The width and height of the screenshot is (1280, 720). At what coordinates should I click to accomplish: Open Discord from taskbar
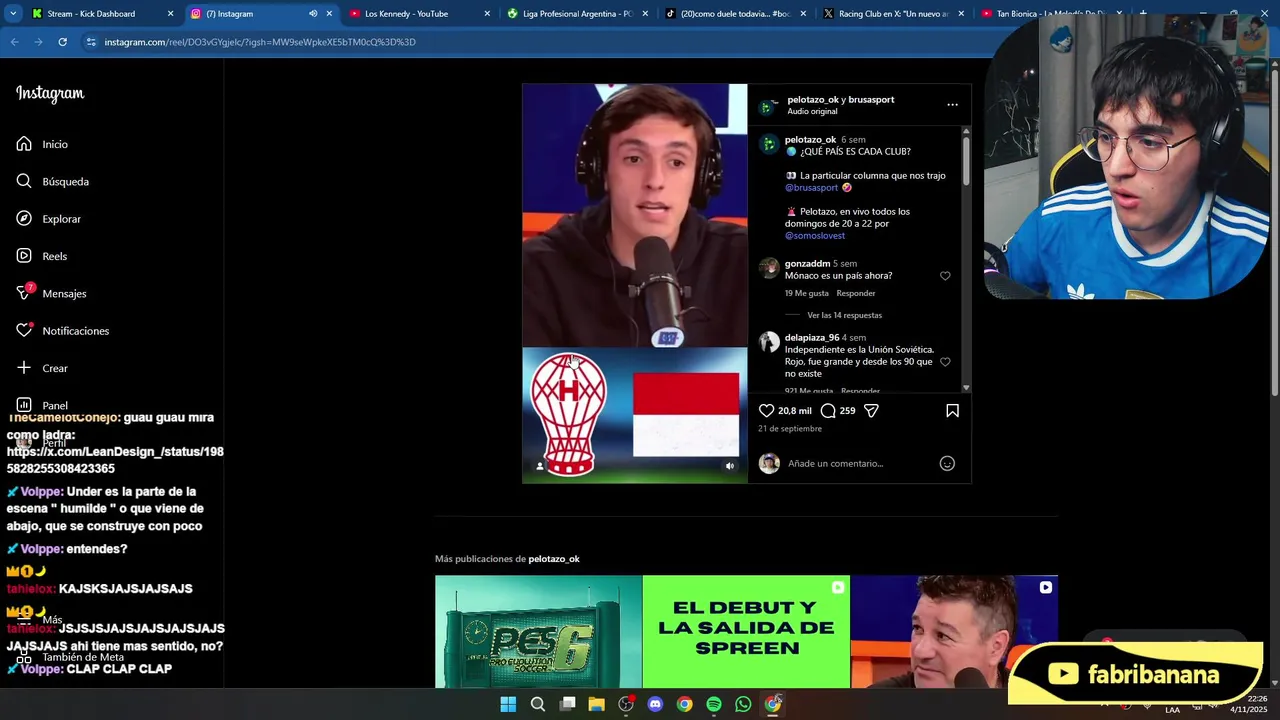(x=655, y=704)
